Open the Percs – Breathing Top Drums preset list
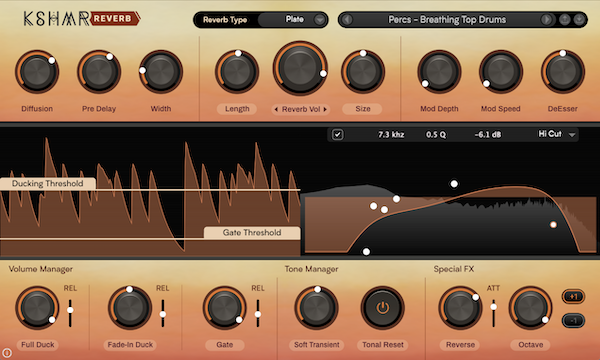Viewport: 600px width, 360px height. point(447,20)
